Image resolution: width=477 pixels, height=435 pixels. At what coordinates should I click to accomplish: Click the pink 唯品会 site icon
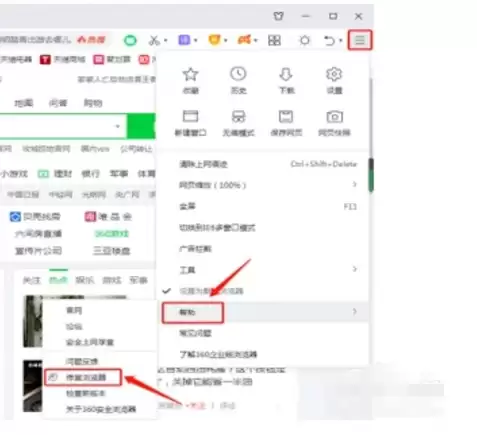click(90, 217)
